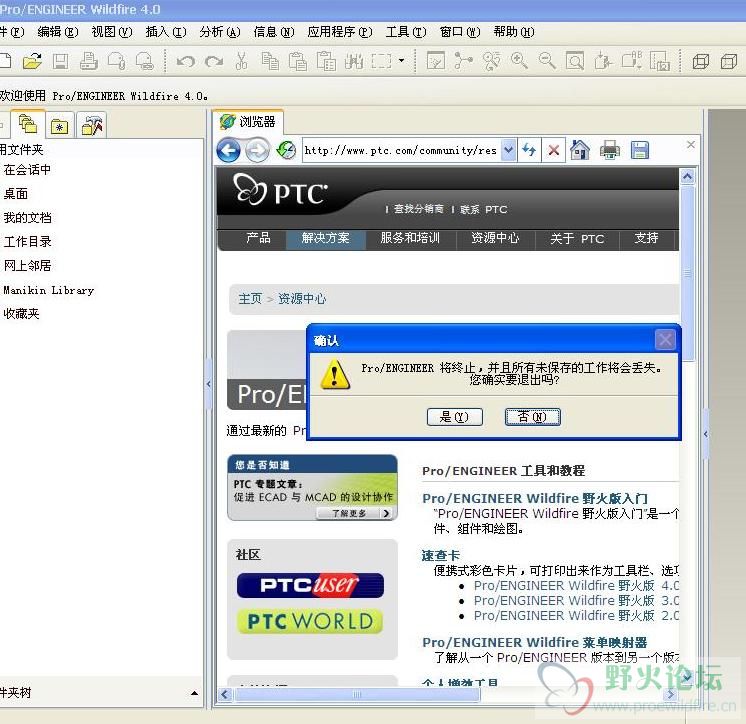Save the browser page
Image resolution: width=746 pixels, height=724 pixels.
[640, 150]
